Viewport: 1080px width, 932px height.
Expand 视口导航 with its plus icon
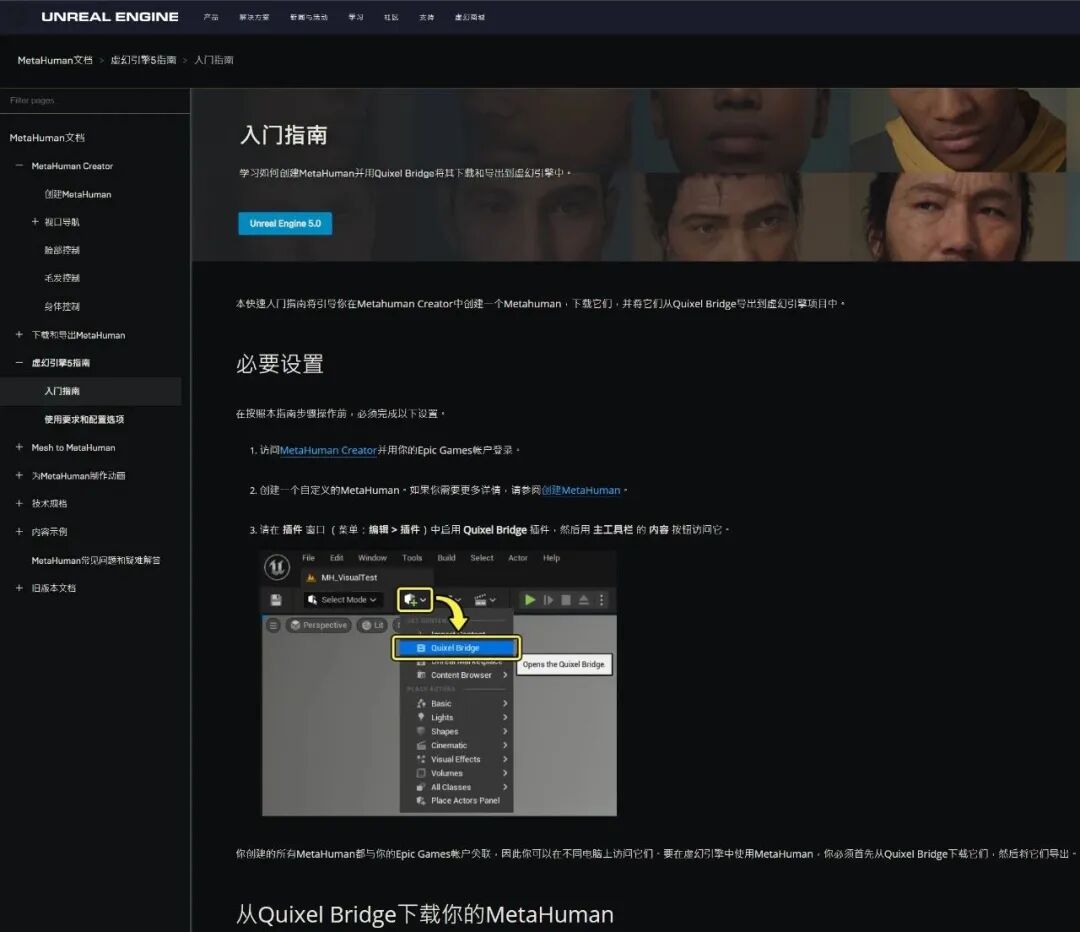pos(35,222)
